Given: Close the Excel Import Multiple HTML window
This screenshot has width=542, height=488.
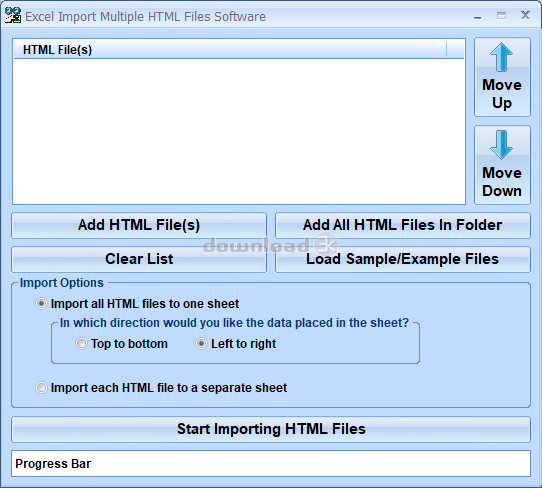Looking at the screenshot, I should [525, 15].
